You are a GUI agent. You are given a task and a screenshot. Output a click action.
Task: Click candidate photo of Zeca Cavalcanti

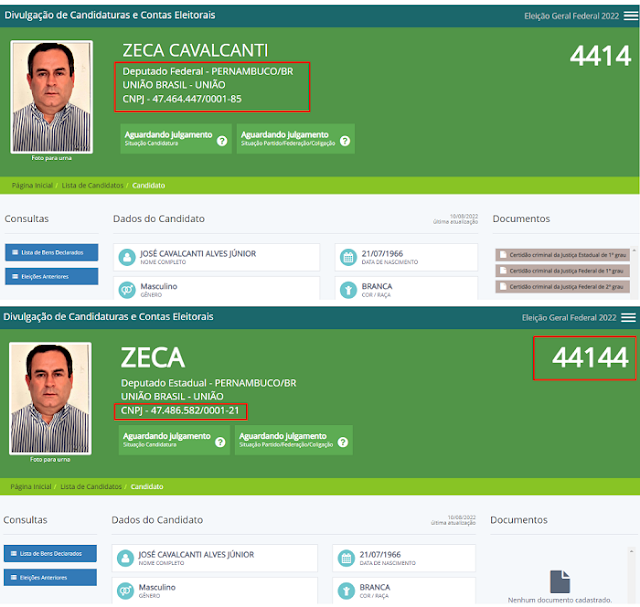51,97
